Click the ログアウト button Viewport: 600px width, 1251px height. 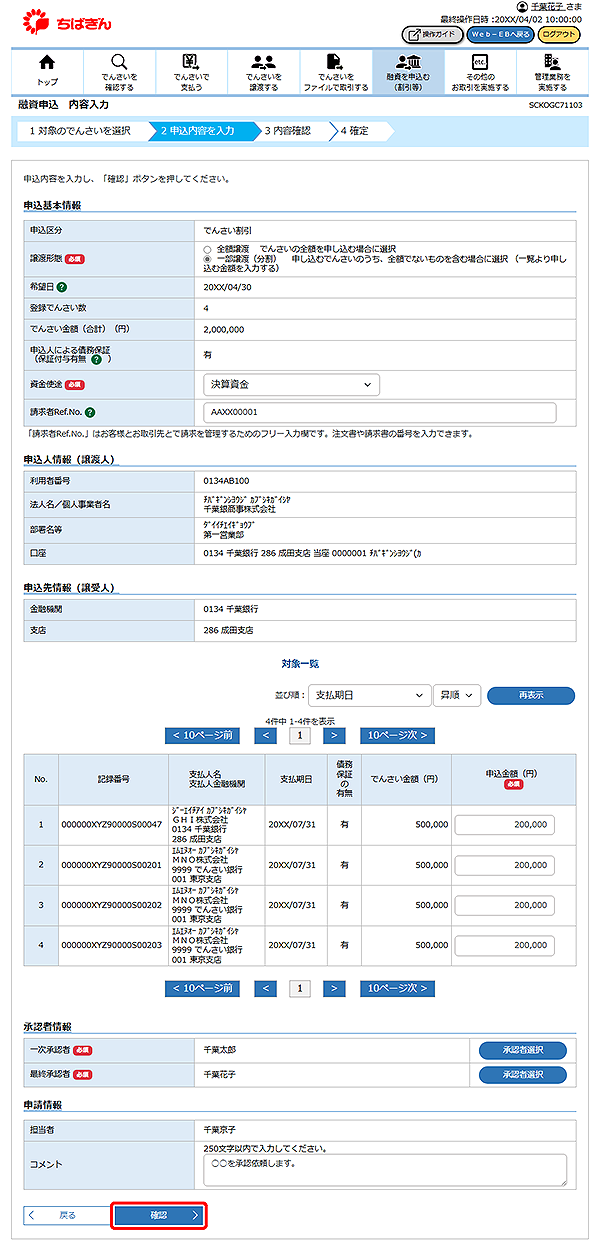(558, 34)
